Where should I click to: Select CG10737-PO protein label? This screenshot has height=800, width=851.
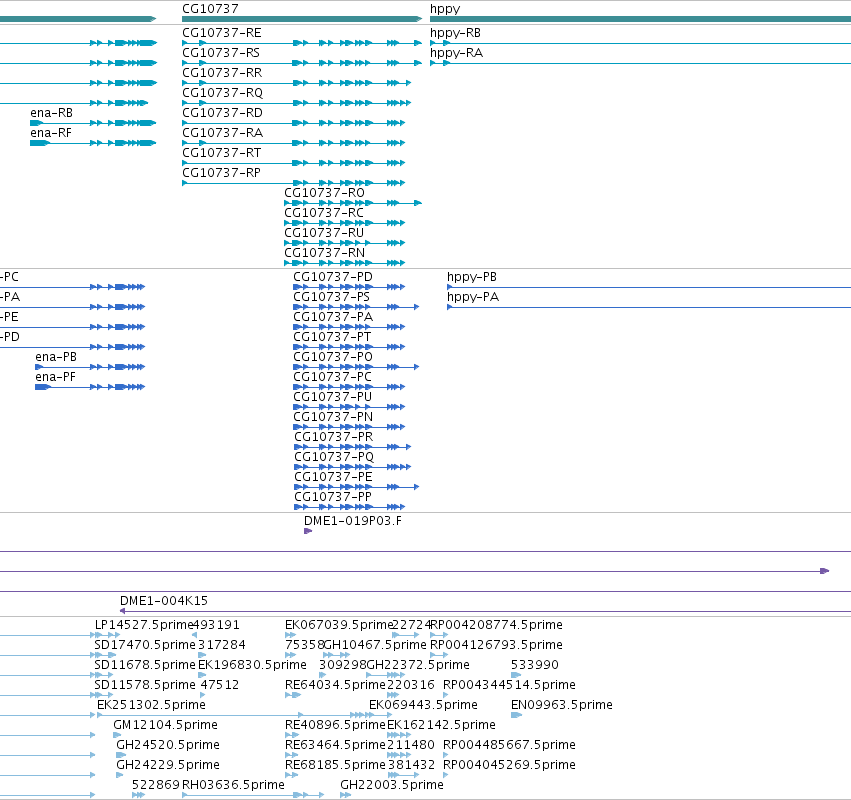coord(333,357)
